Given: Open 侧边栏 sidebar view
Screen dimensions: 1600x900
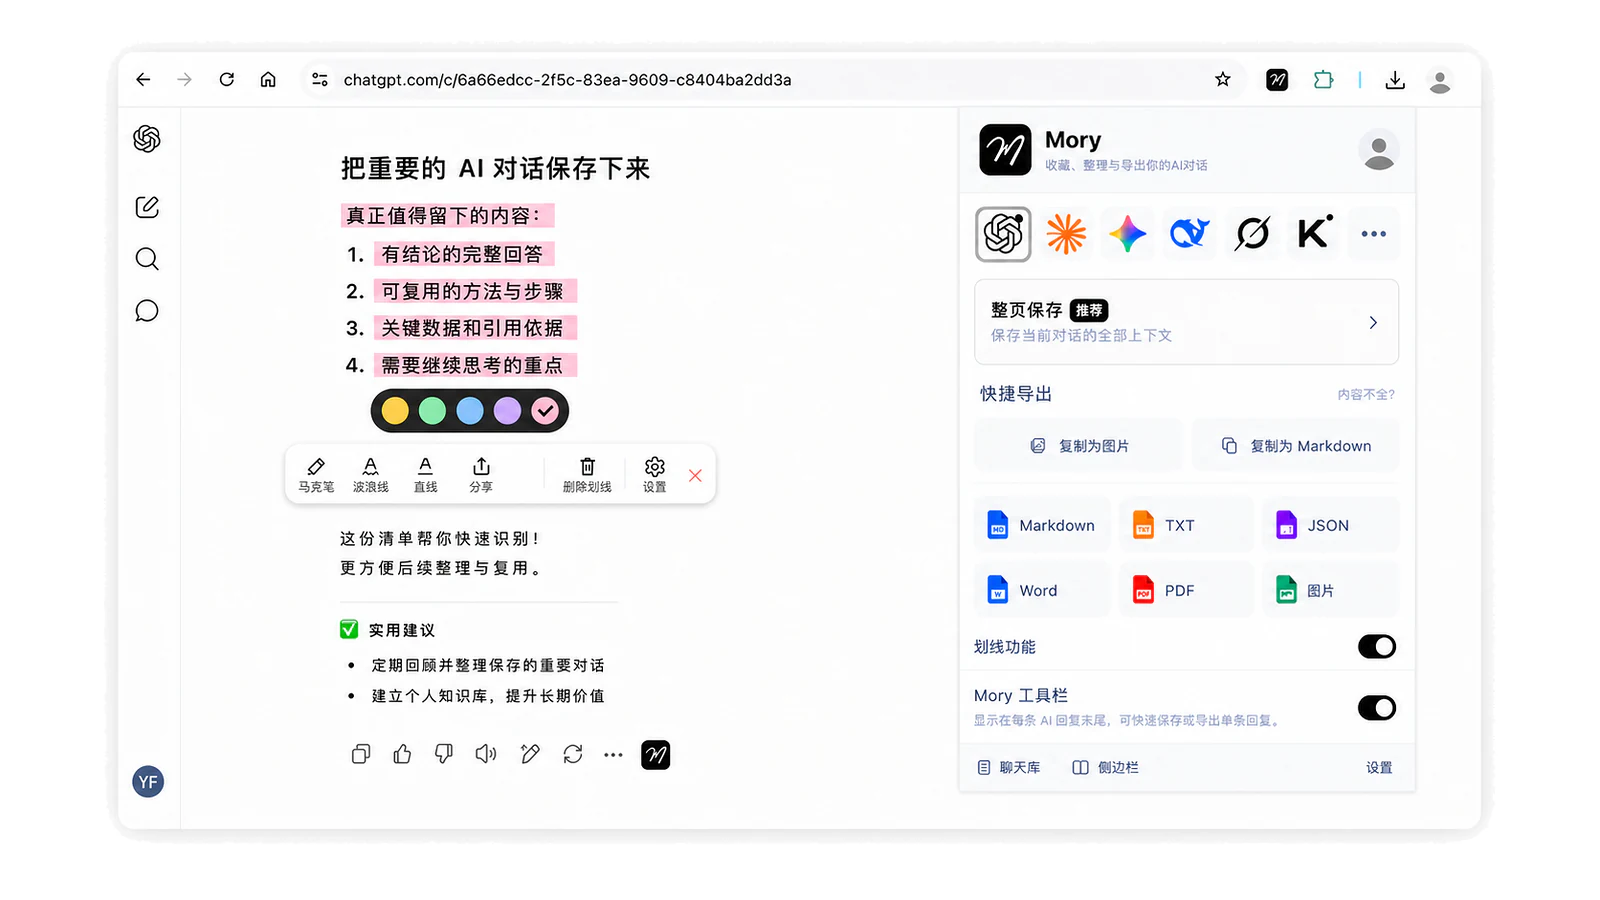Looking at the screenshot, I should tap(1106, 768).
